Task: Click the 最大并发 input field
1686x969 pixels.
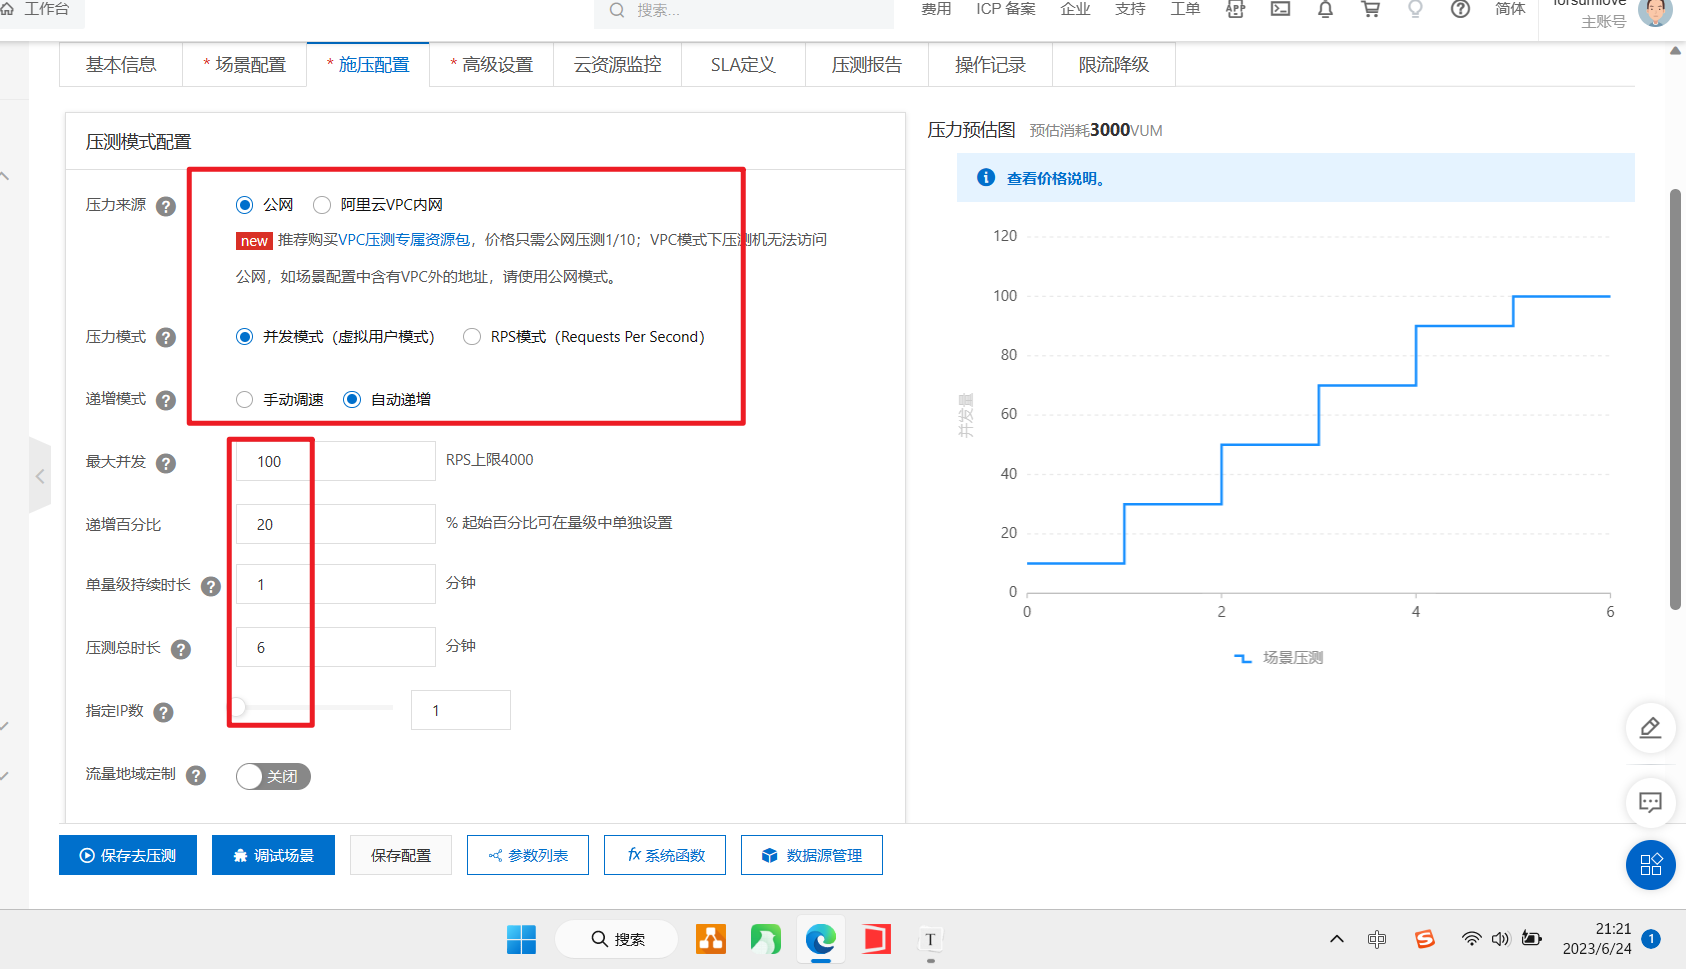Action: point(334,461)
